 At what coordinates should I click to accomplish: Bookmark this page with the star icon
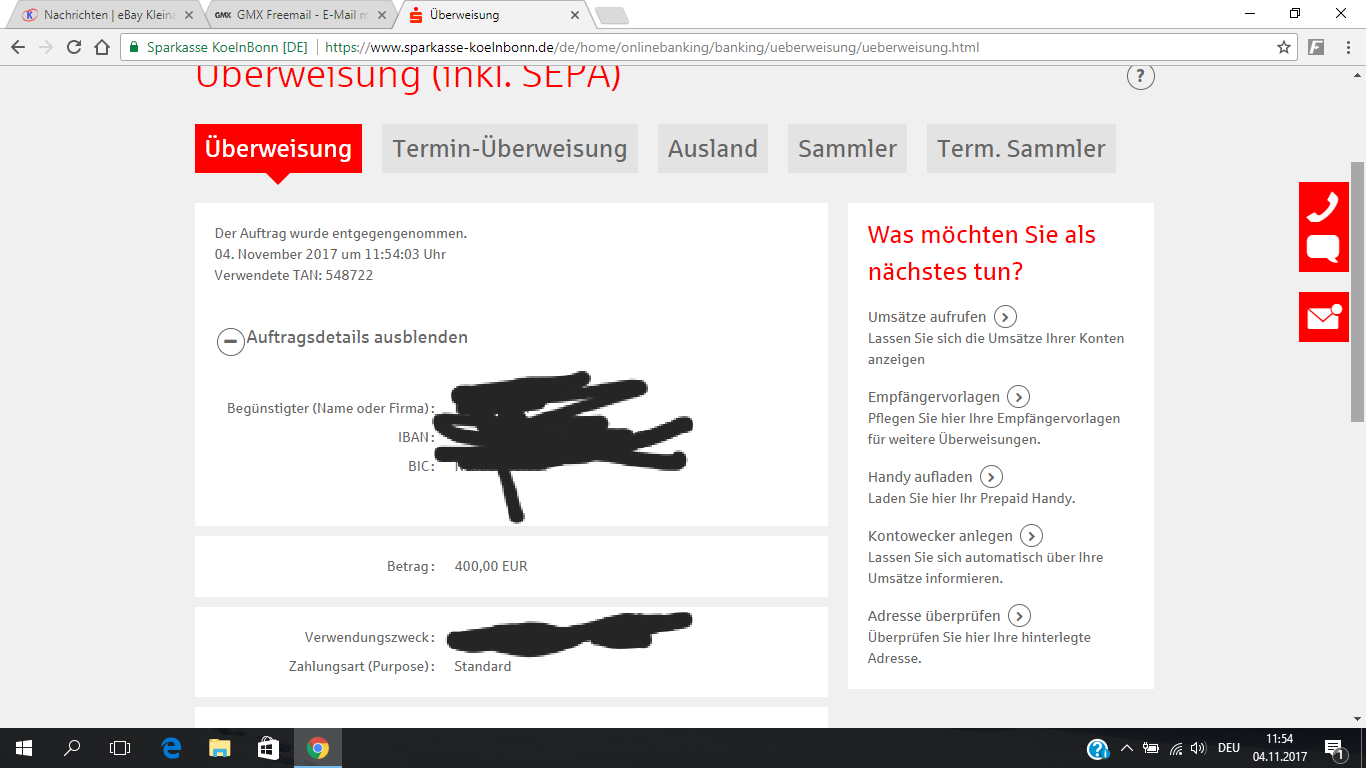[1284, 47]
